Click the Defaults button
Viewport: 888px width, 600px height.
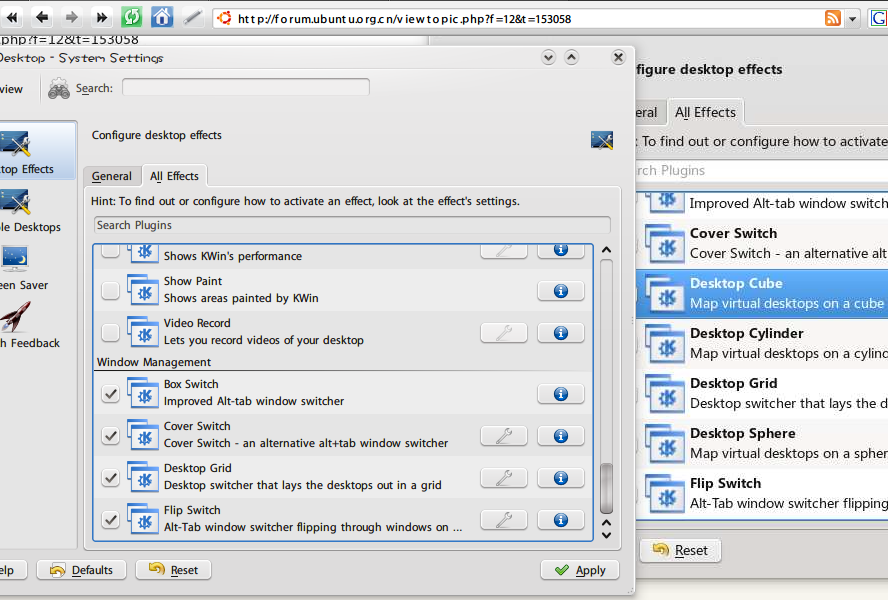(x=82, y=570)
